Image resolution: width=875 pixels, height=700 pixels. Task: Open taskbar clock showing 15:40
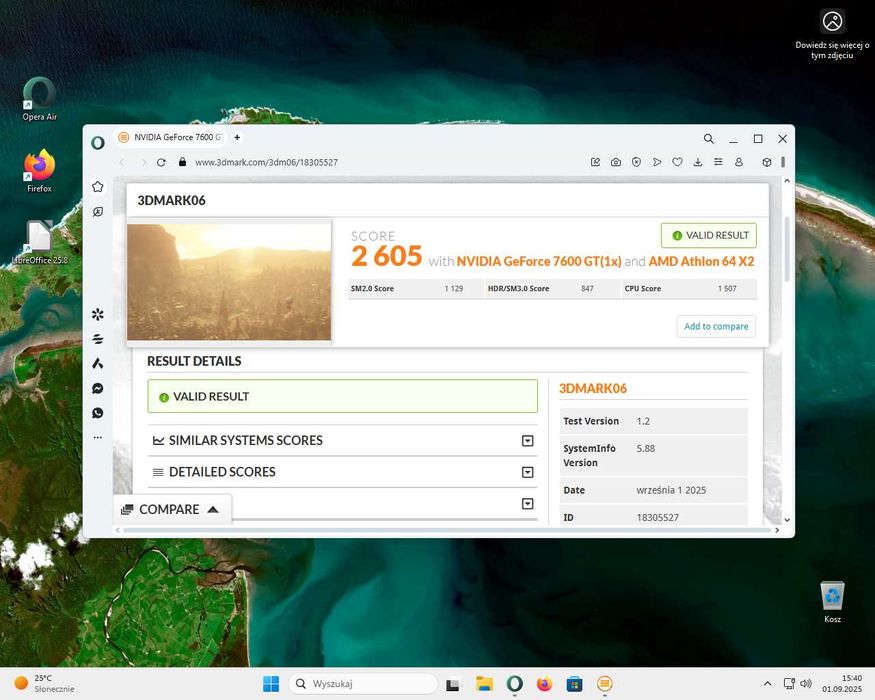pyautogui.click(x=842, y=683)
